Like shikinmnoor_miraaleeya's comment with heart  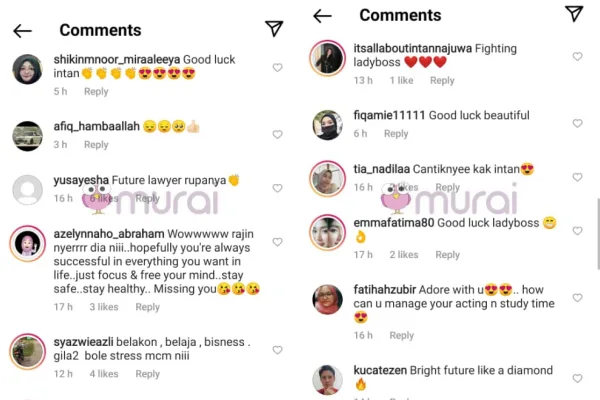tap(277, 68)
